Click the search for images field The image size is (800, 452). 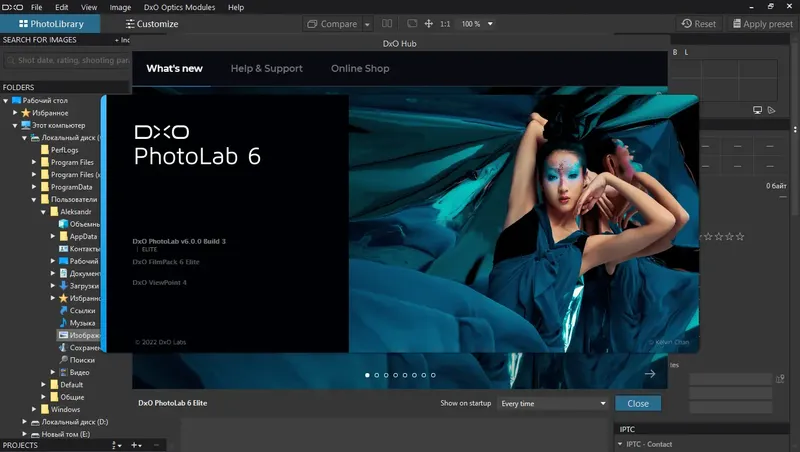66,60
